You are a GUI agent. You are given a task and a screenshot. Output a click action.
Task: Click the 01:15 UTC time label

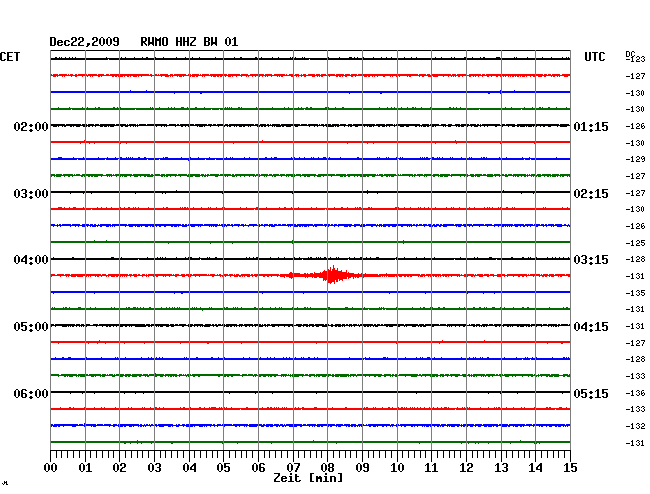(x=591, y=127)
